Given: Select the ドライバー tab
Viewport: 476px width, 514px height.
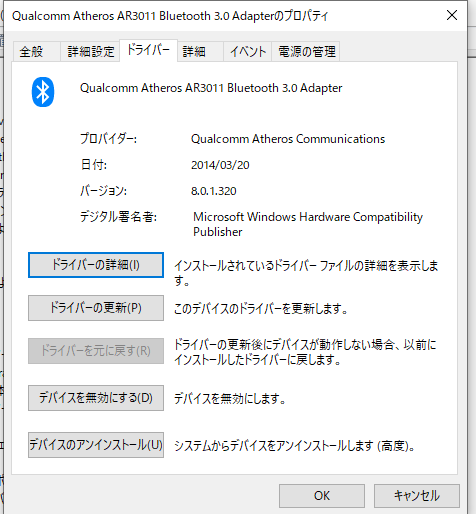Looking at the screenshot, I should pos(149,50).
